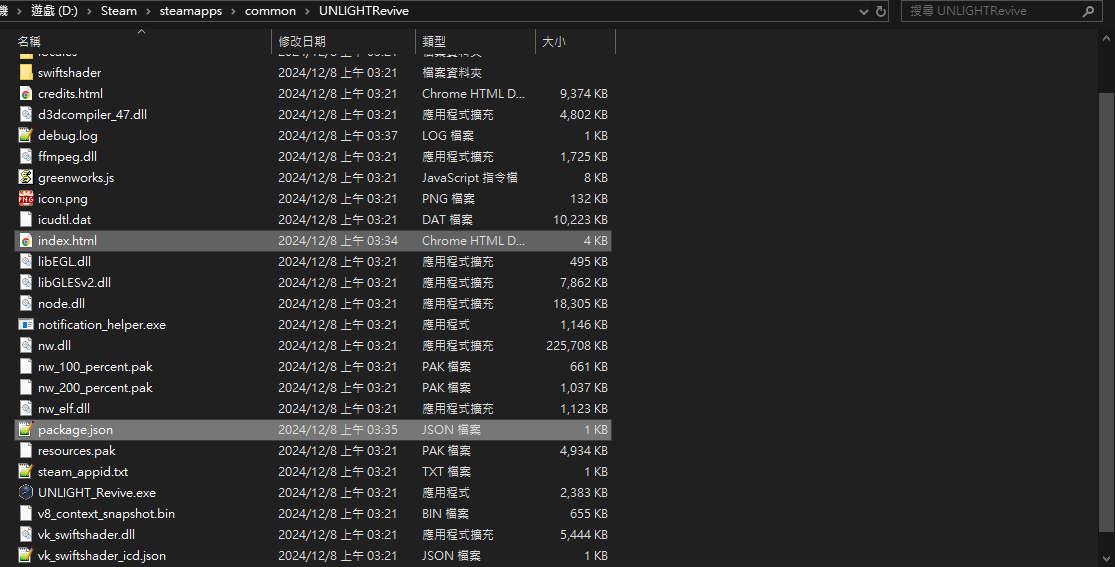Click the notification_helper.exe application icon

coord(26,324)
